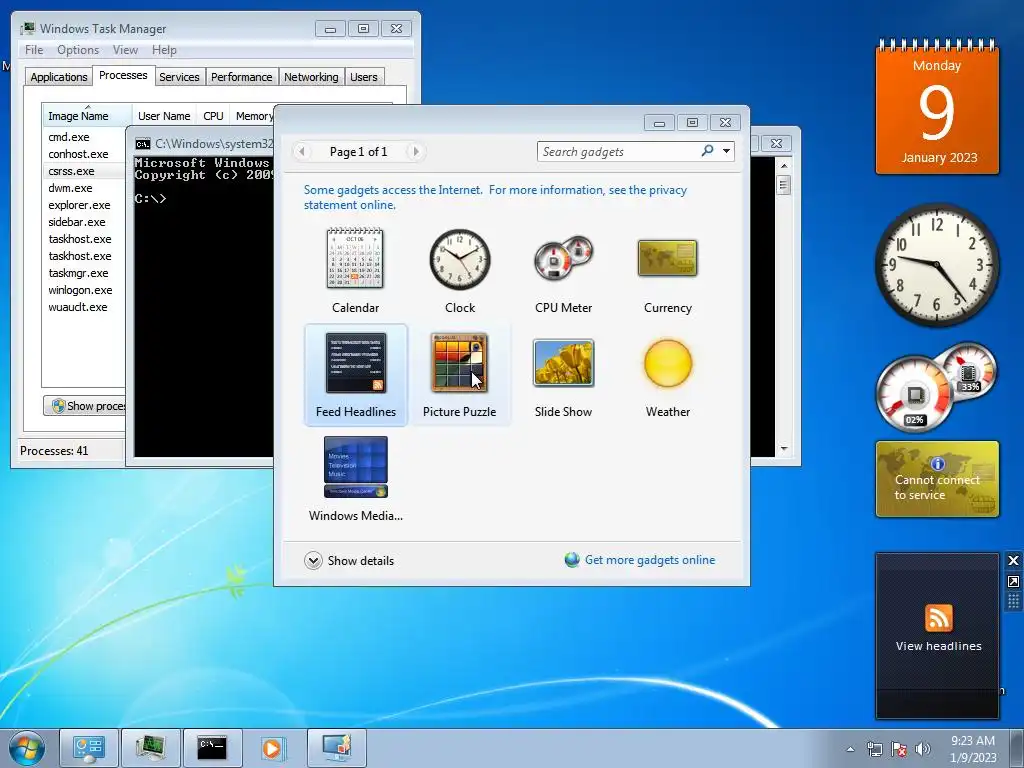The height and width of the screenshot is (768, 1024).
Task: Go to next gadget gallery page
Action: tap(415, 152)
